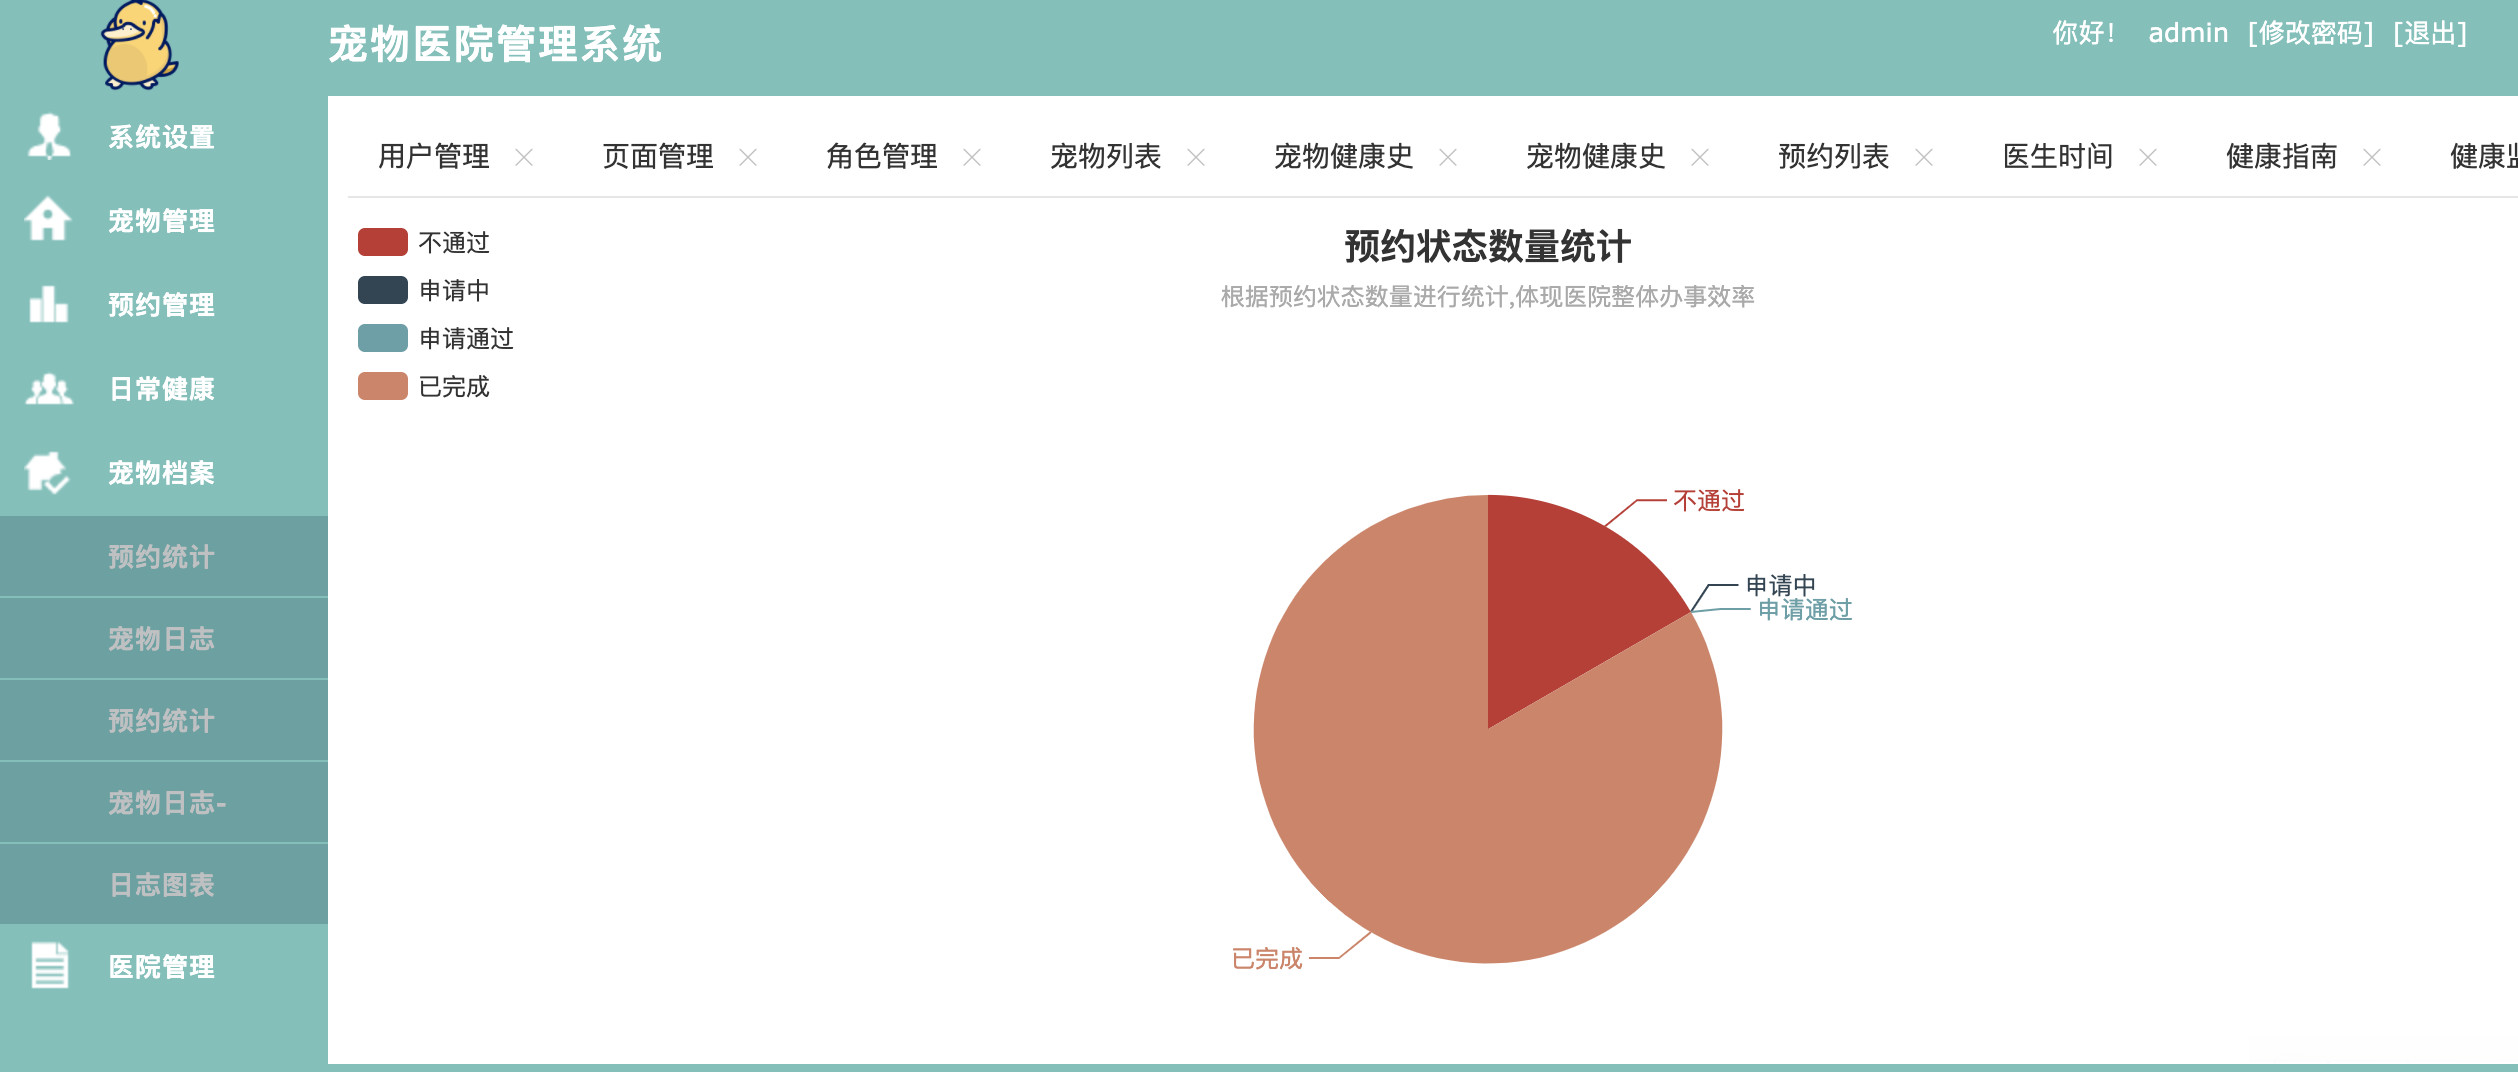Expand the 系统设置 menu
2518x1072 pixels.
pyautogui.click(x=160, y=139)
